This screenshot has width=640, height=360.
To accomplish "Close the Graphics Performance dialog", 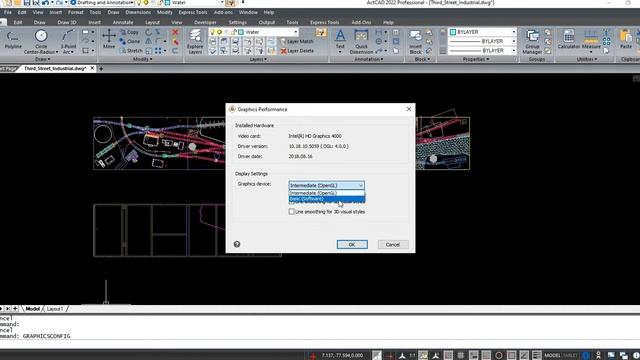I will point(409,109).
